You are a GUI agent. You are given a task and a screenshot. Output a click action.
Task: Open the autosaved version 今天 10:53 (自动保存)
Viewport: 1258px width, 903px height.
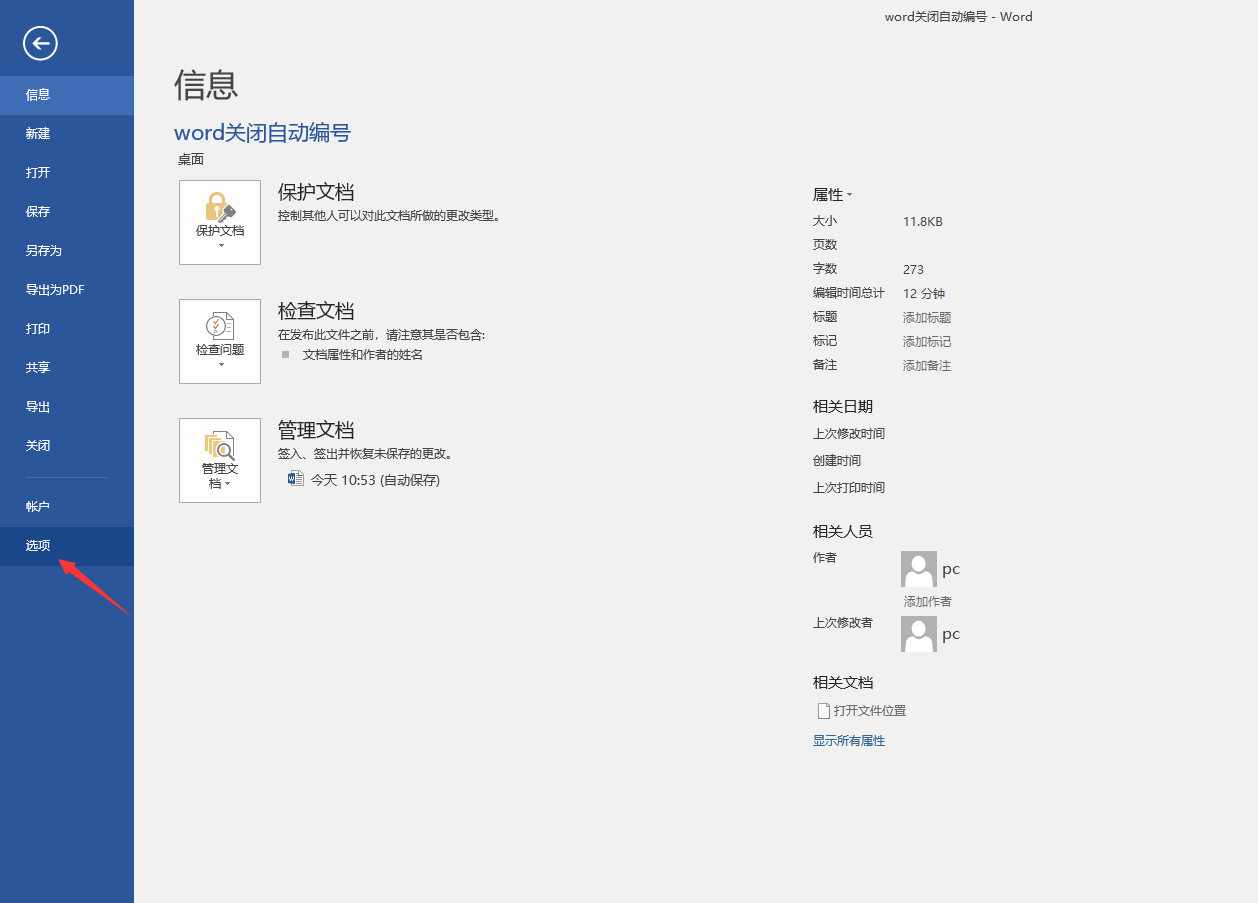click(x=364, y=480)
